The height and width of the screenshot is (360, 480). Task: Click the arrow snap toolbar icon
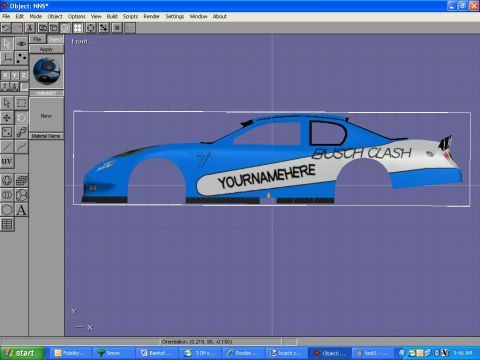(104, 28)
